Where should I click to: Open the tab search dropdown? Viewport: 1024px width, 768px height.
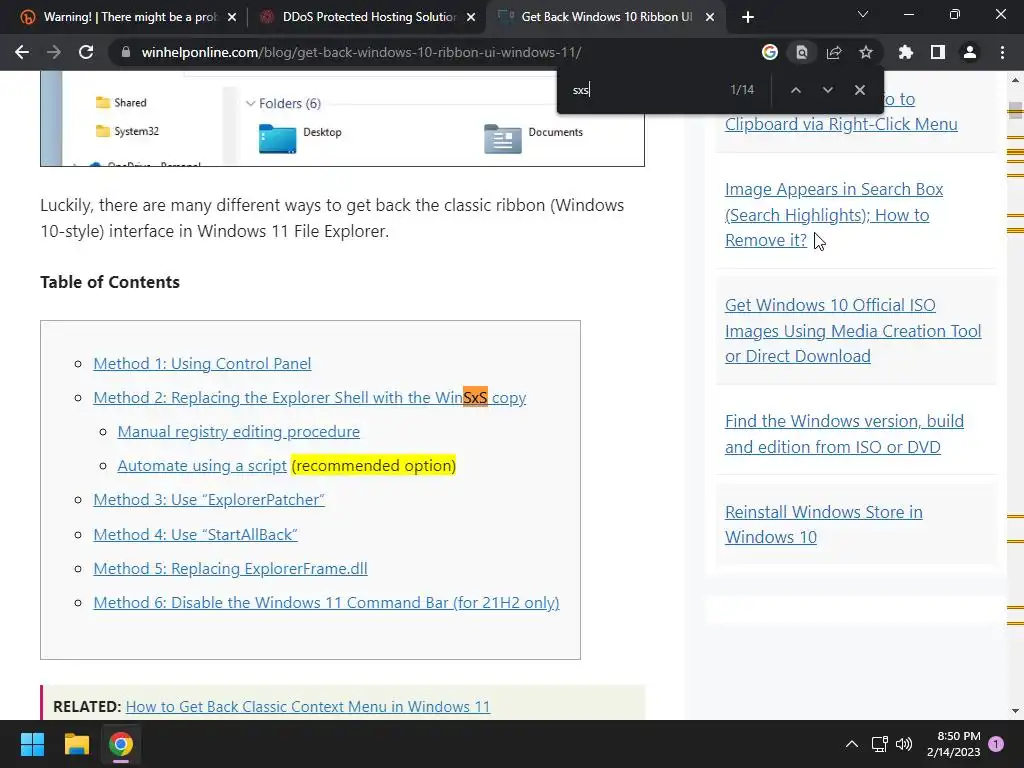(x=863, y=14)
